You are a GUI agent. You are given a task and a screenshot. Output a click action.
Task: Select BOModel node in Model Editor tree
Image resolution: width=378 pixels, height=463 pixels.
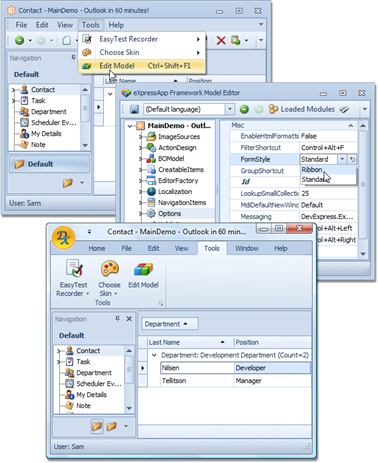[x=171, y=159]
